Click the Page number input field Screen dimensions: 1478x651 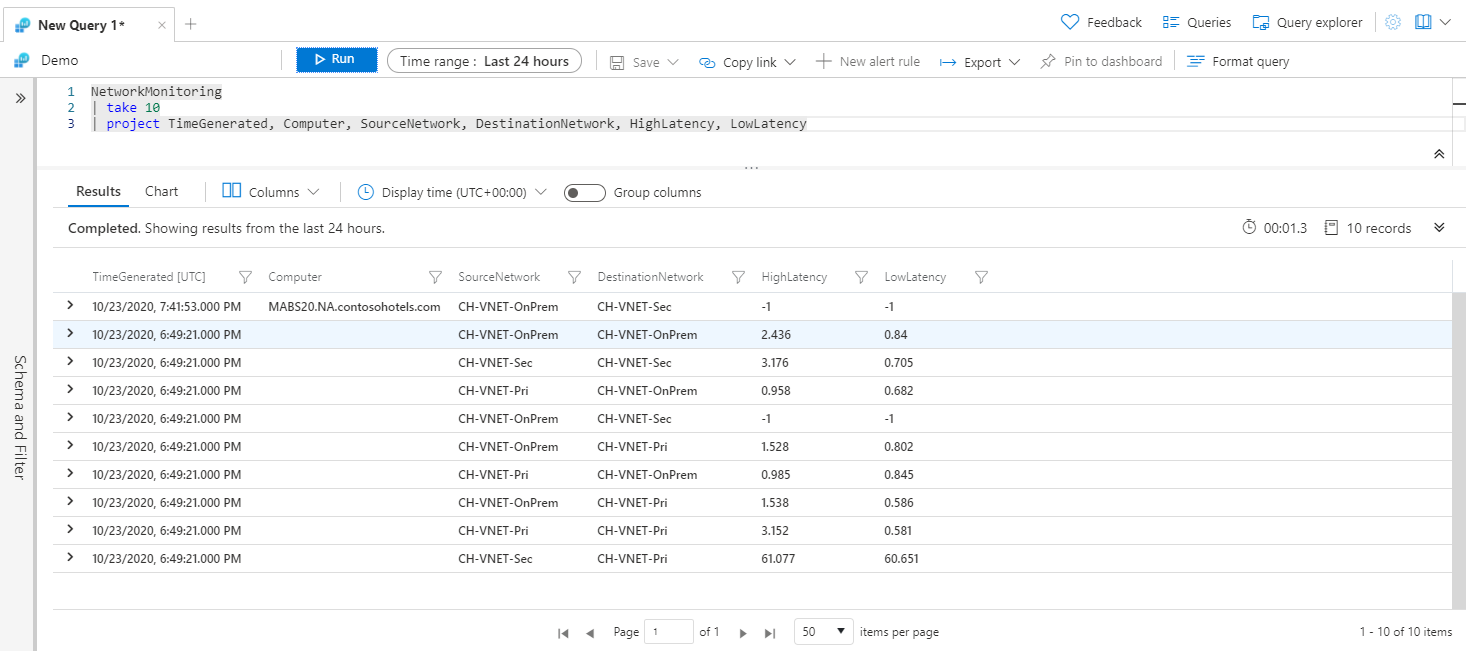668,632
